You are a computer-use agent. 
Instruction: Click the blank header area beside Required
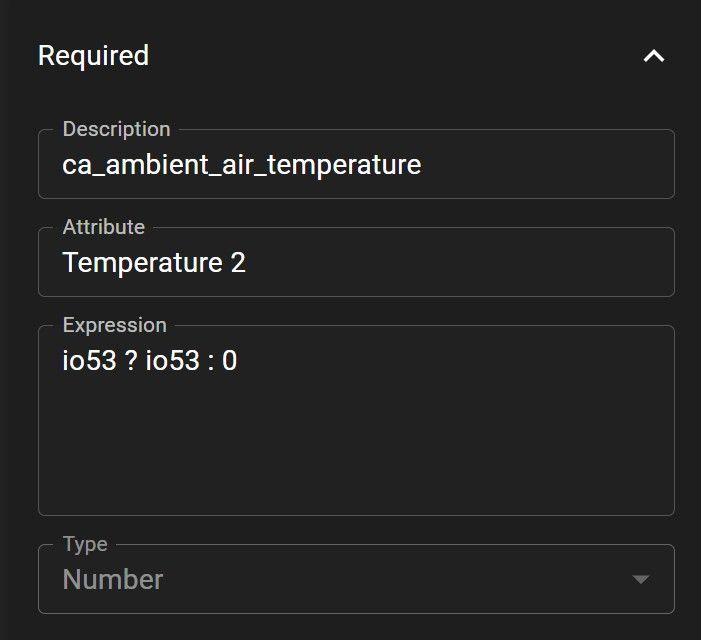point(400,56)
